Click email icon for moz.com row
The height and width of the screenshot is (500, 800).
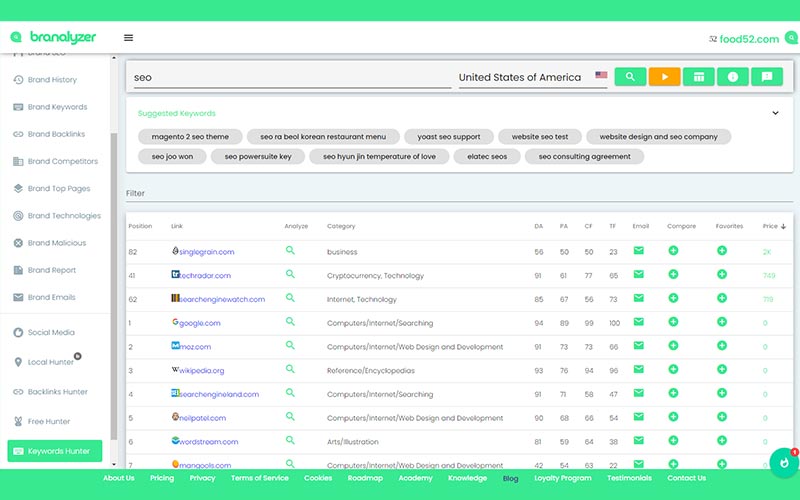click(x=638, y=345)
